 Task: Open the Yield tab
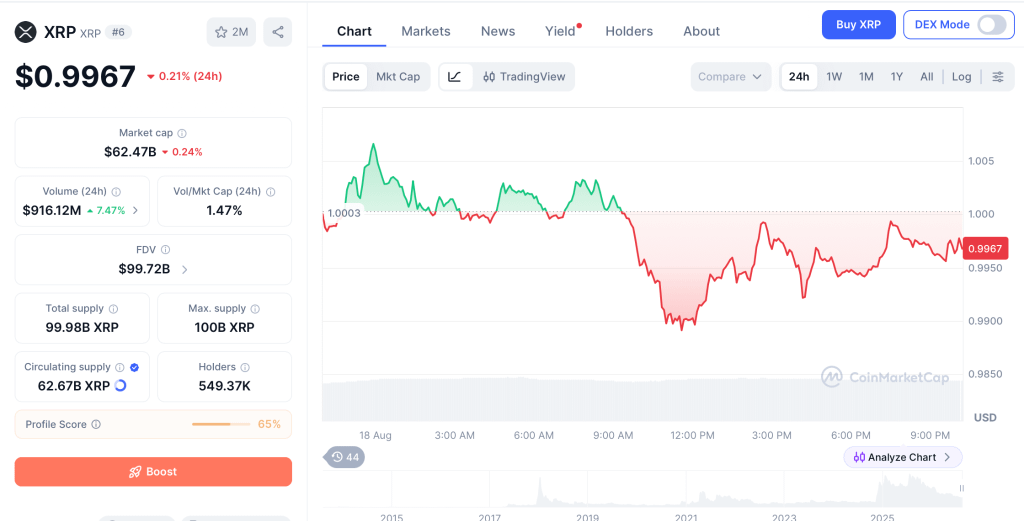(x=560, y=31)
